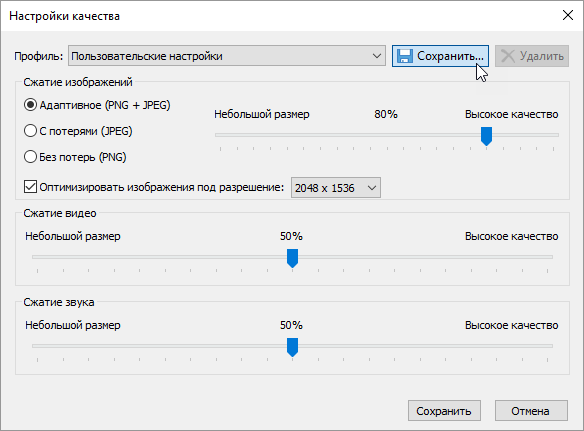Choose the С потерями (JPEG) option
Viewport: 584px width, 431px height.
coord(30,131)
